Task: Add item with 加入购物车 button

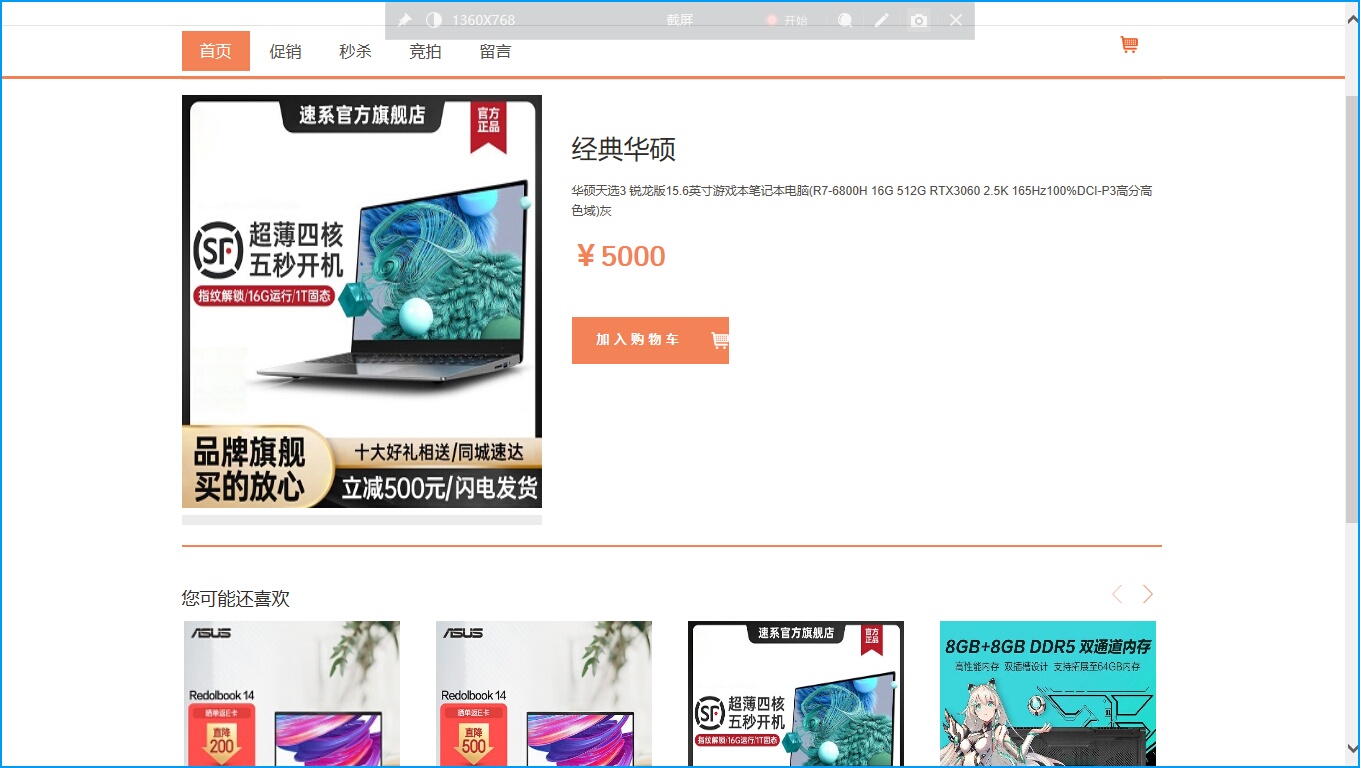Action: click(650, 340)
